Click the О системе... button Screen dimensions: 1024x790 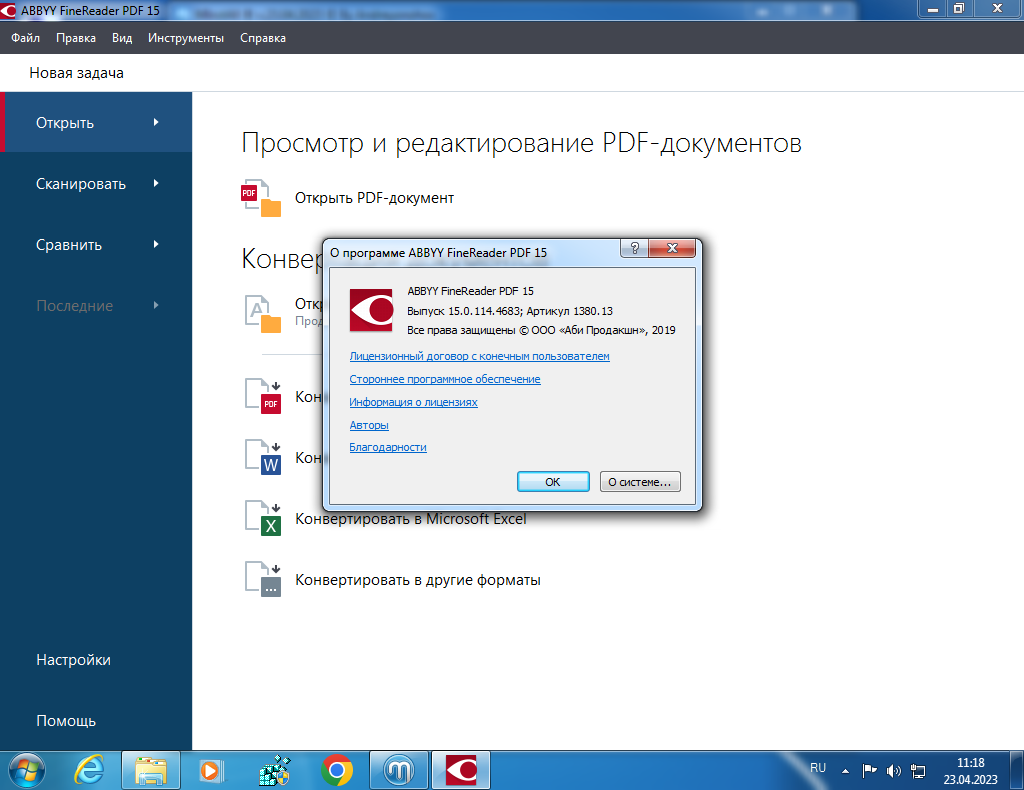(x=640, y=482)
